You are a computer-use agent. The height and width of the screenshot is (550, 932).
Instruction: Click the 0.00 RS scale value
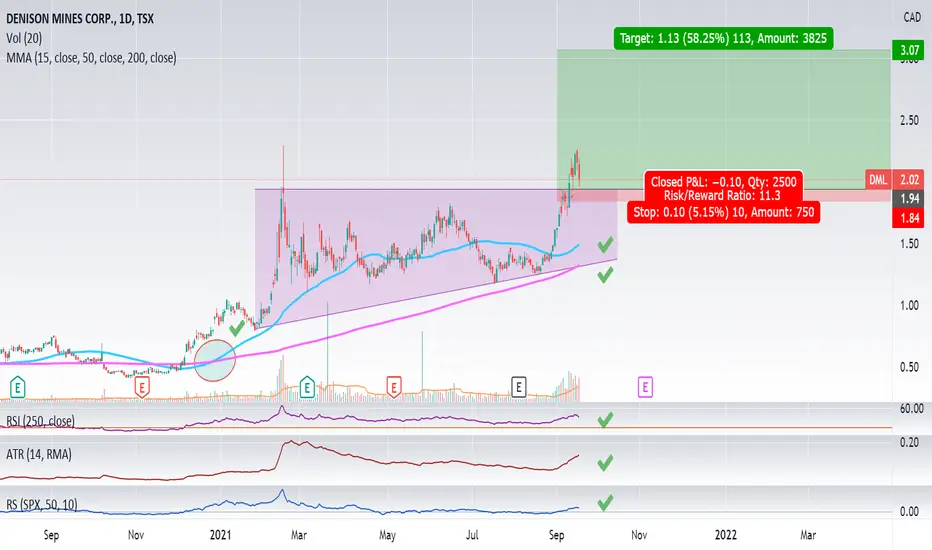point(909,511)
